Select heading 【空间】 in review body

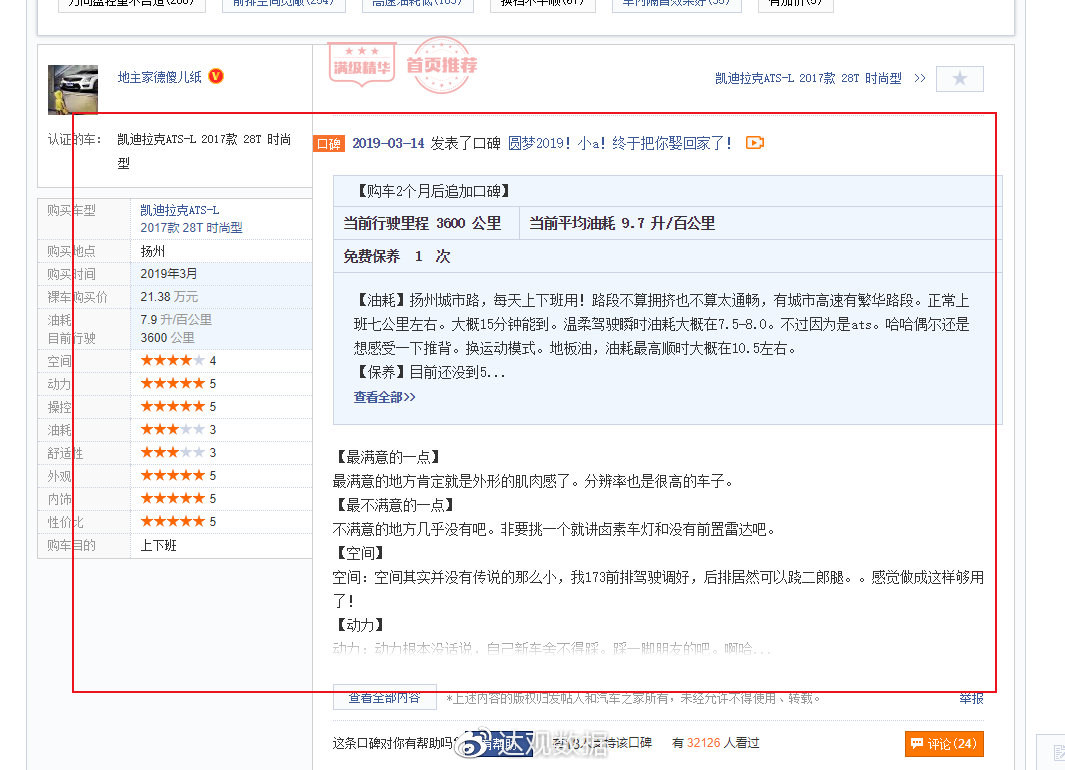(360, 553)
